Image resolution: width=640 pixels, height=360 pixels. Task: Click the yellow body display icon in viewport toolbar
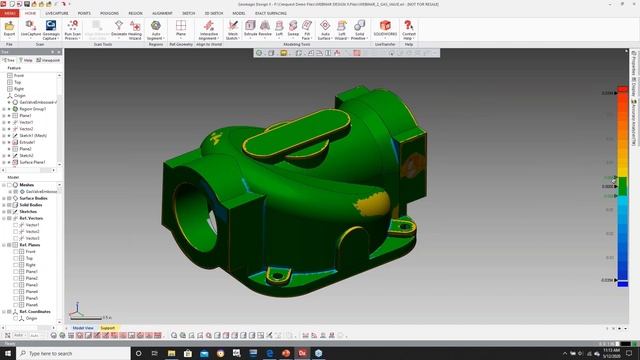click(283, 53)
